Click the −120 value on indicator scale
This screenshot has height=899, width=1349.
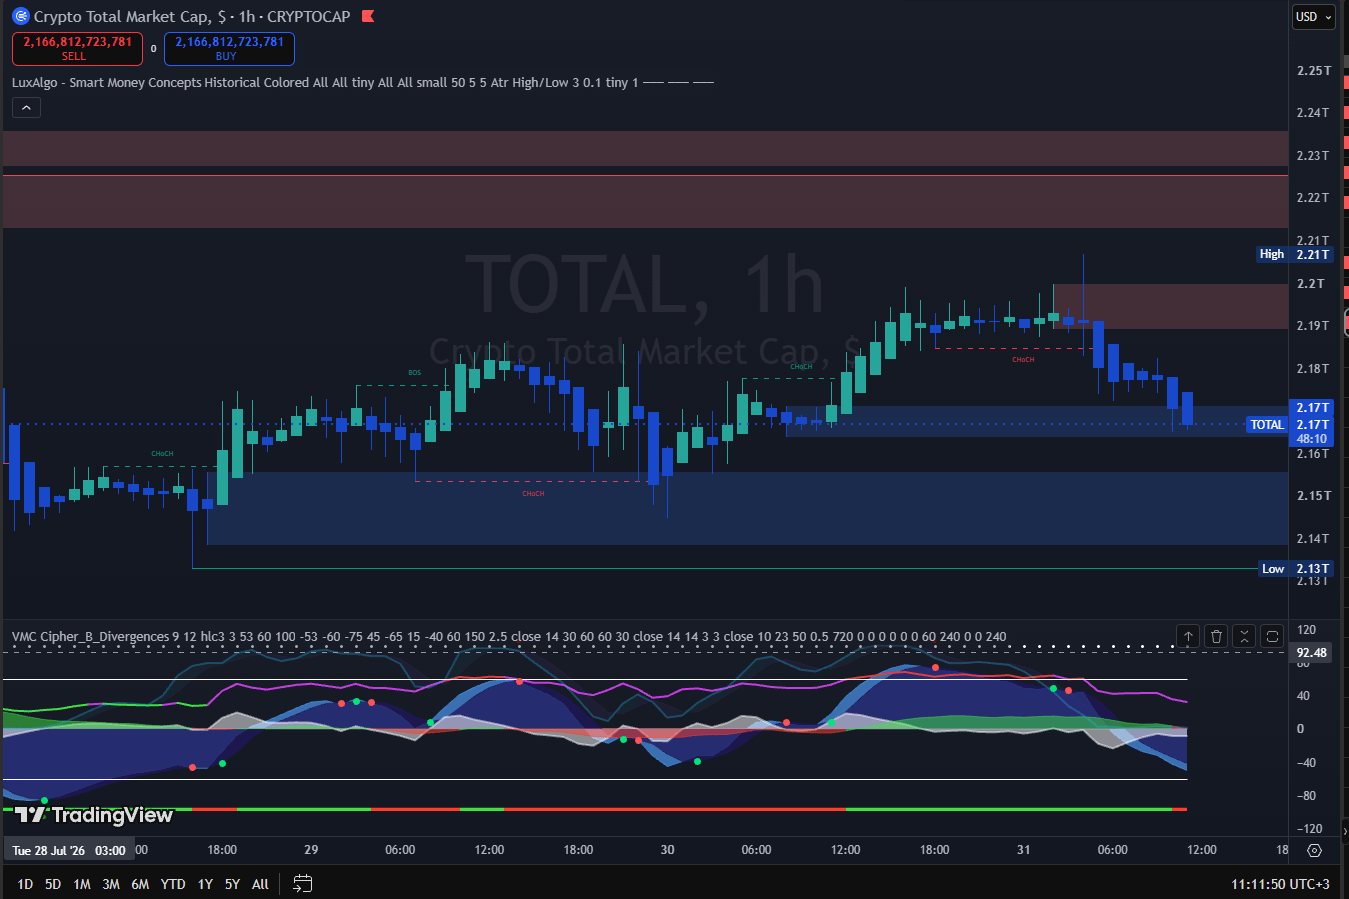1309,829
